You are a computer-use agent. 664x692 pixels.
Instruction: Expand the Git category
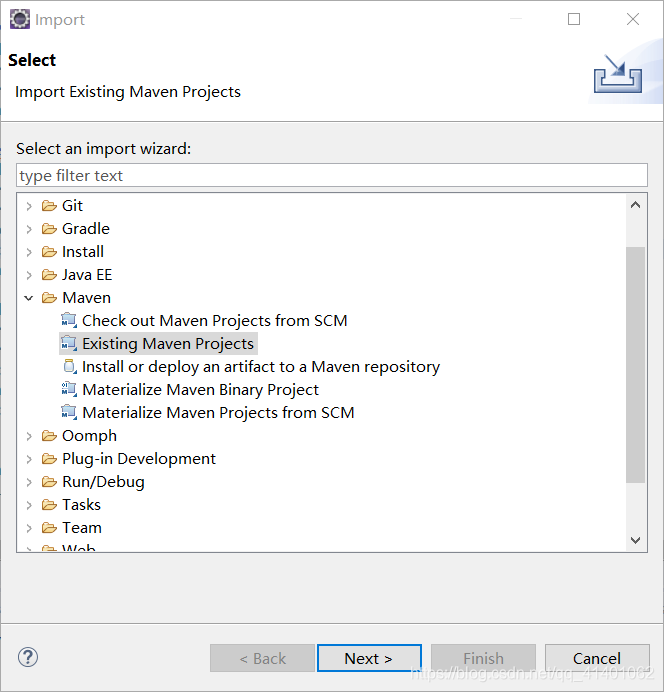pos(29,206)
